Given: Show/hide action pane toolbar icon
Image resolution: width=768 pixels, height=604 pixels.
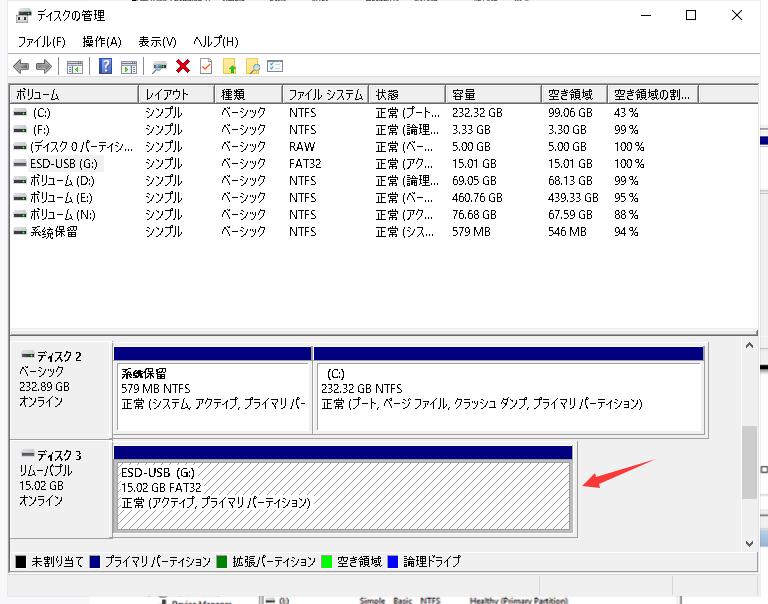Looking at the screenshot, I should click(x=129, y=67).
